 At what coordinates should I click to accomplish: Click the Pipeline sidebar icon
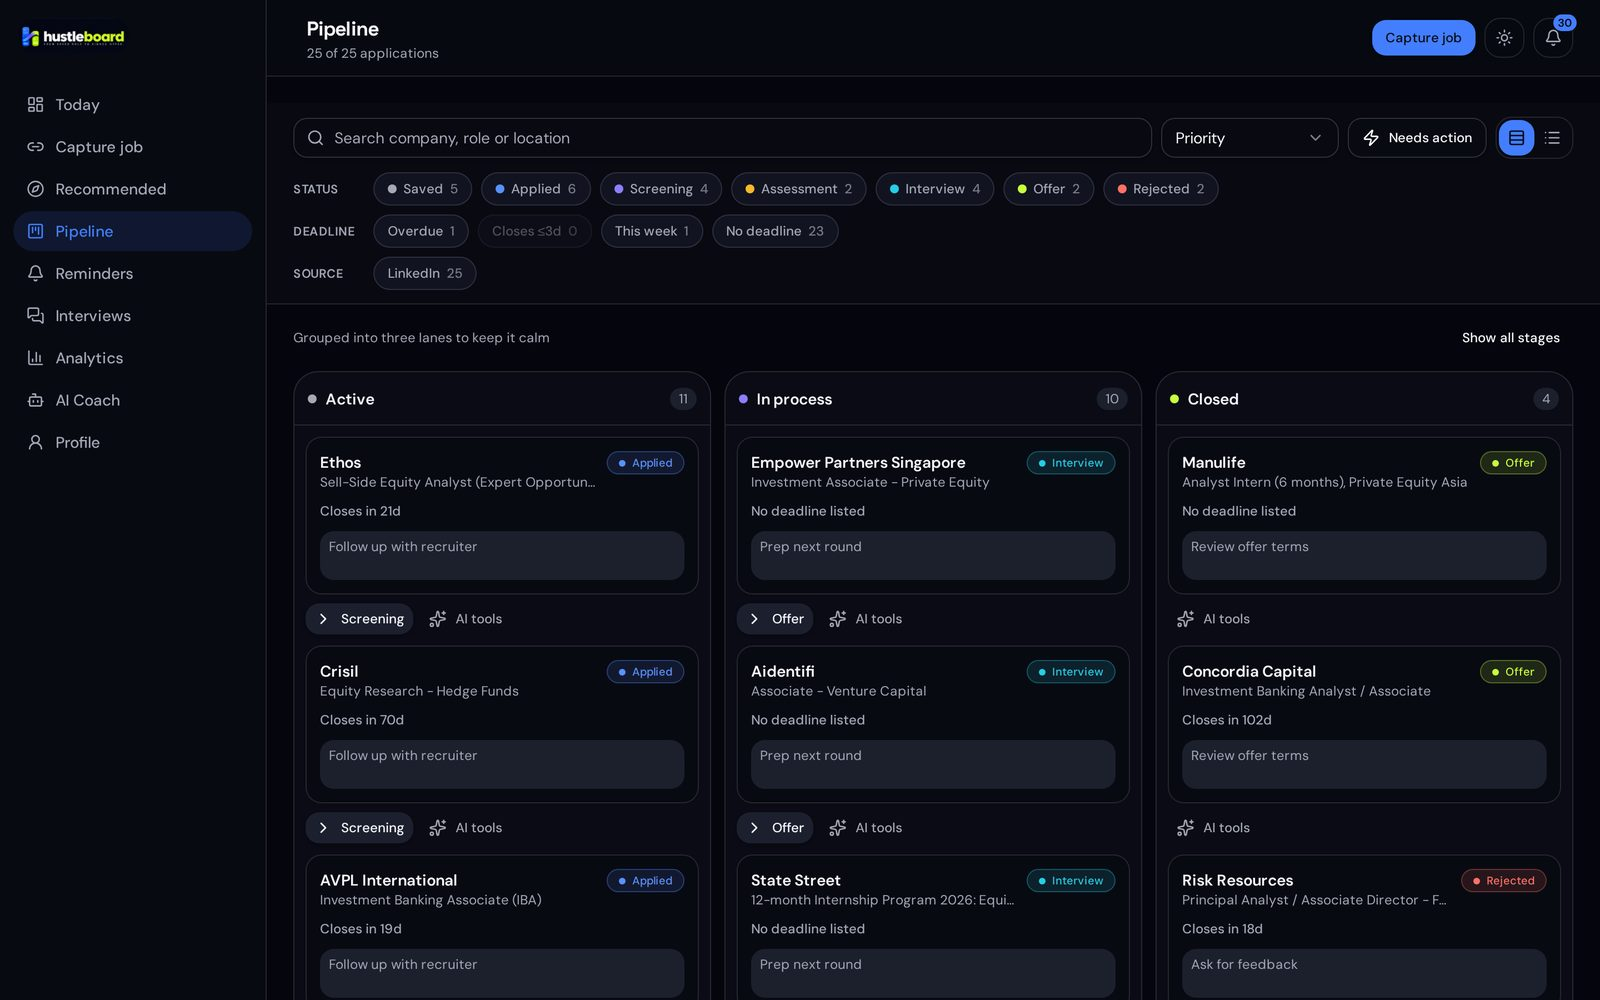(35, 231)
